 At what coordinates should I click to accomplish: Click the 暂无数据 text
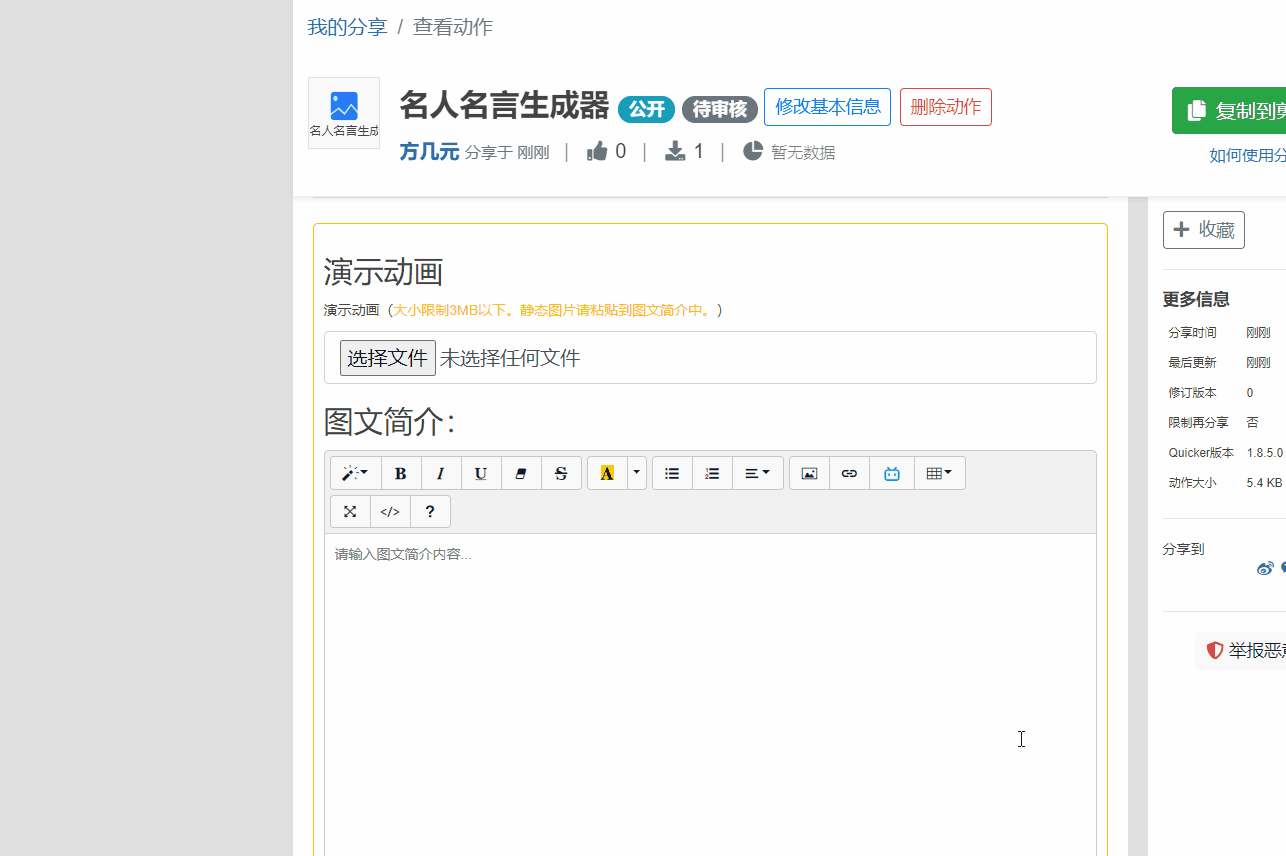[803, 153]
